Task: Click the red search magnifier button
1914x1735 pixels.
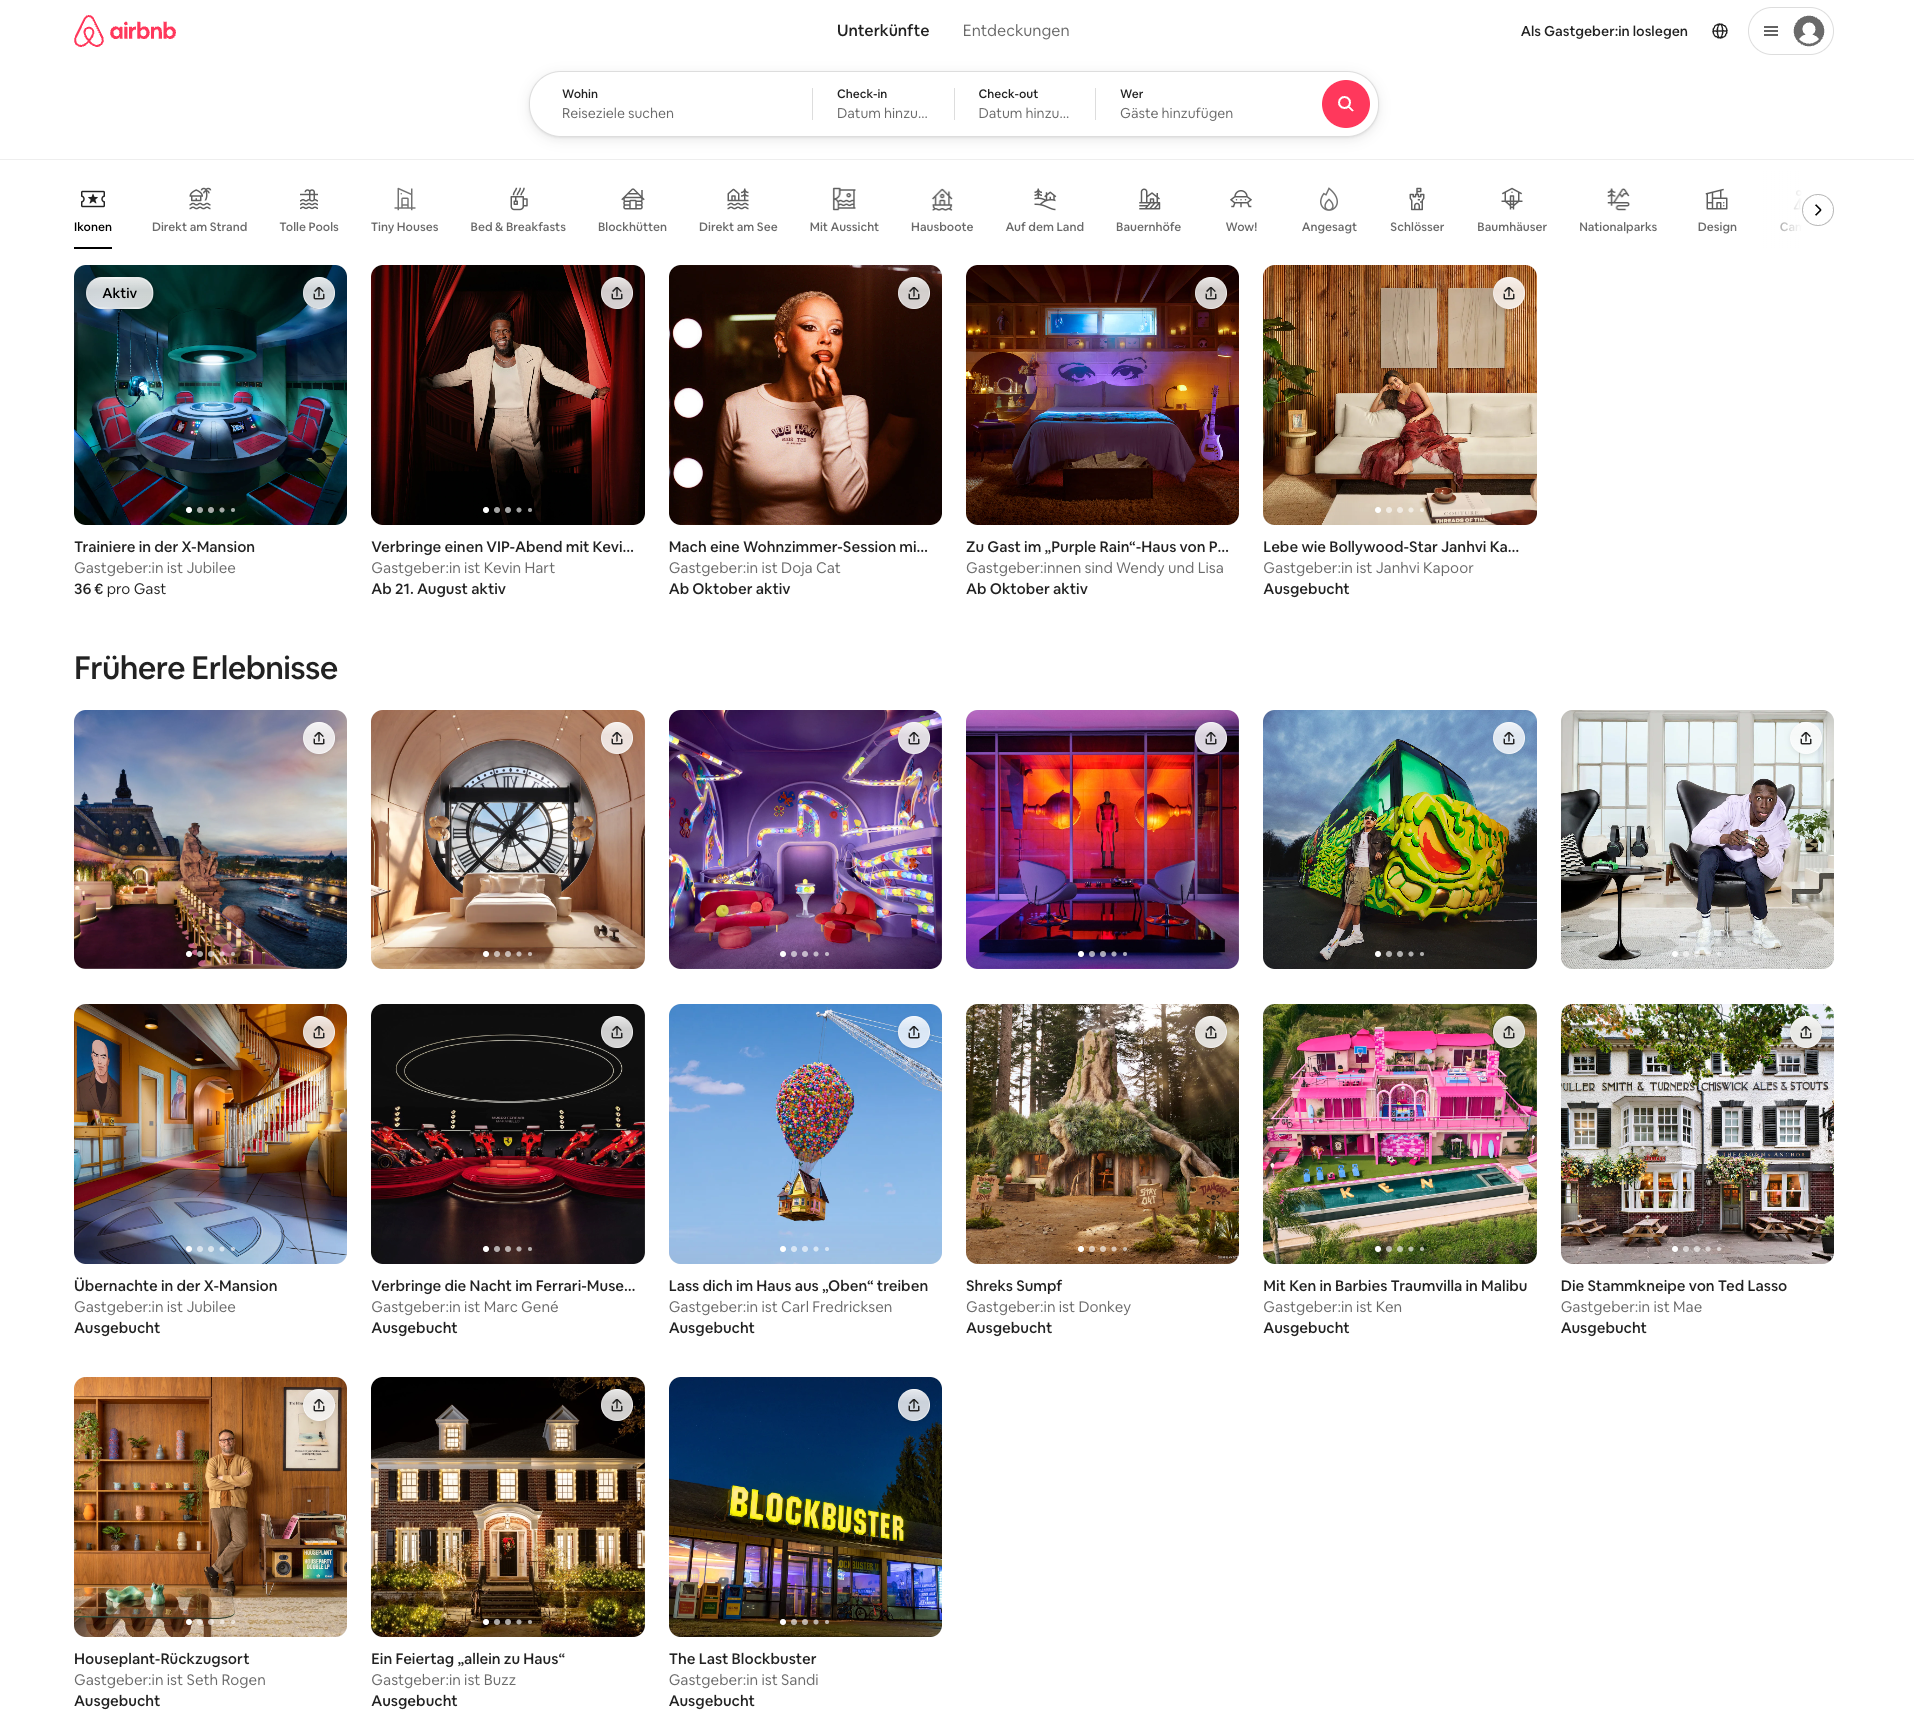Action: click(1345, 104)
